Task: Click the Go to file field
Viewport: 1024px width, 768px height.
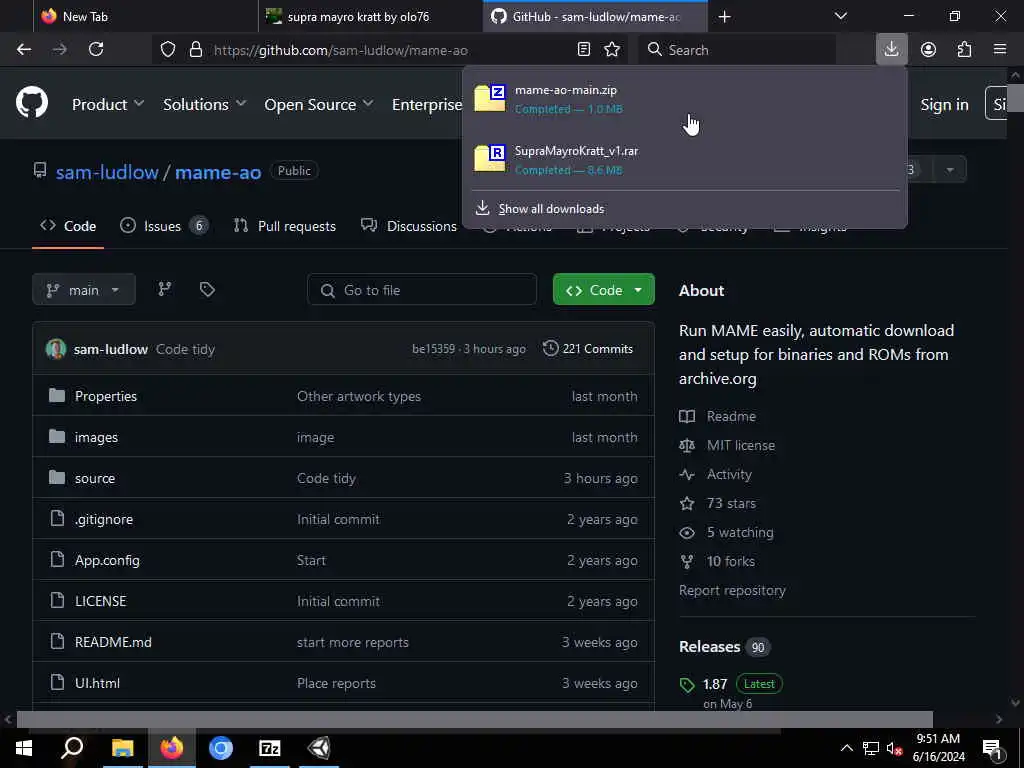Action: (x=422, y=290)
